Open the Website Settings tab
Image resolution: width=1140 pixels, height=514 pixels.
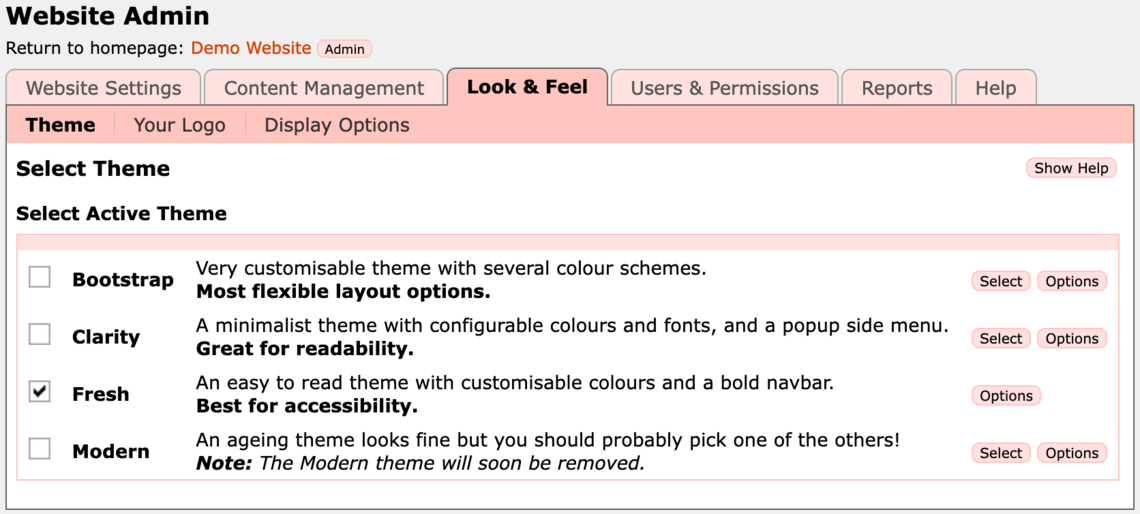pyautogui.click(x=103, y=88)
